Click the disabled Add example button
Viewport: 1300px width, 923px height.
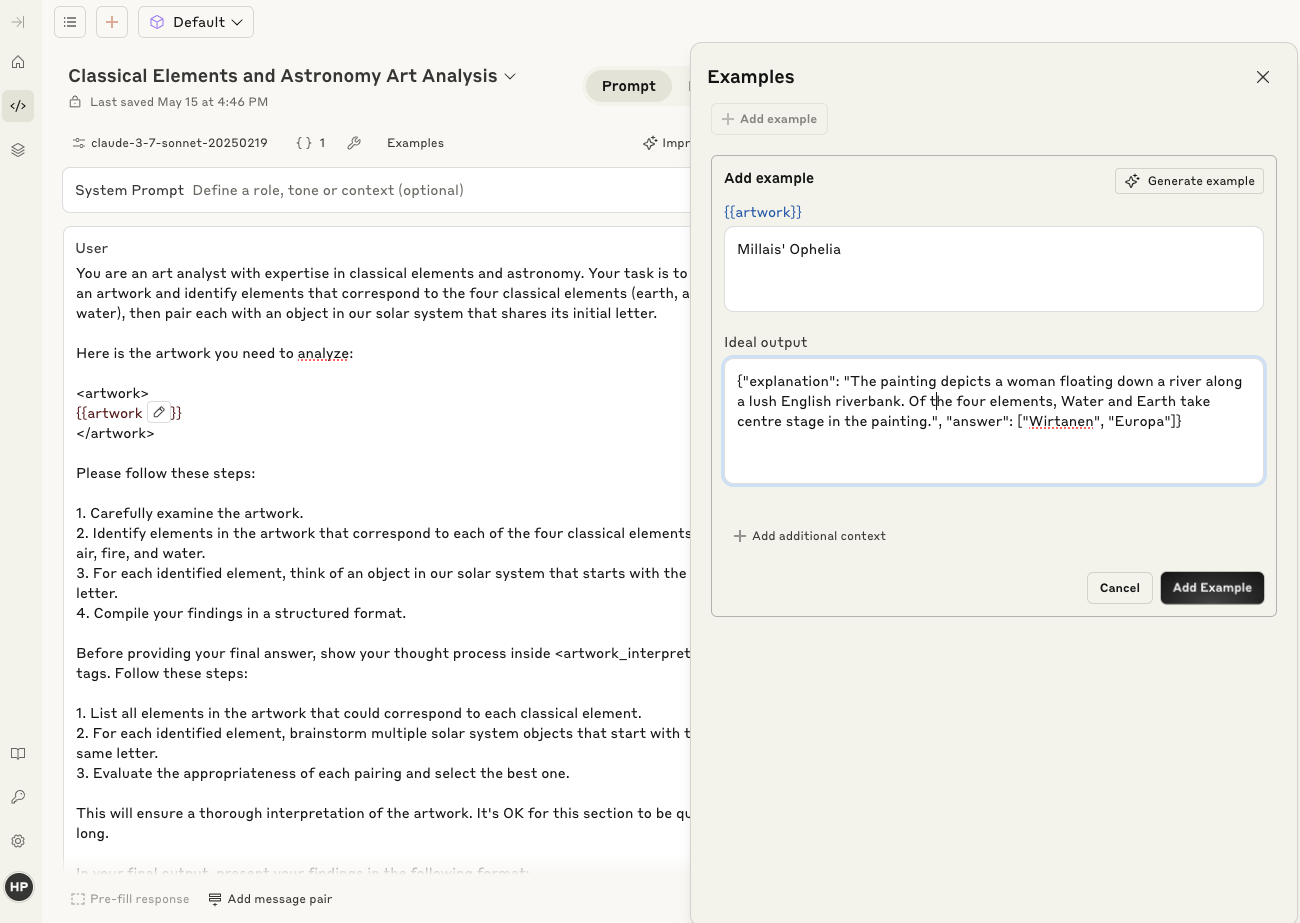pyautogui.click(x=769, y=119)
